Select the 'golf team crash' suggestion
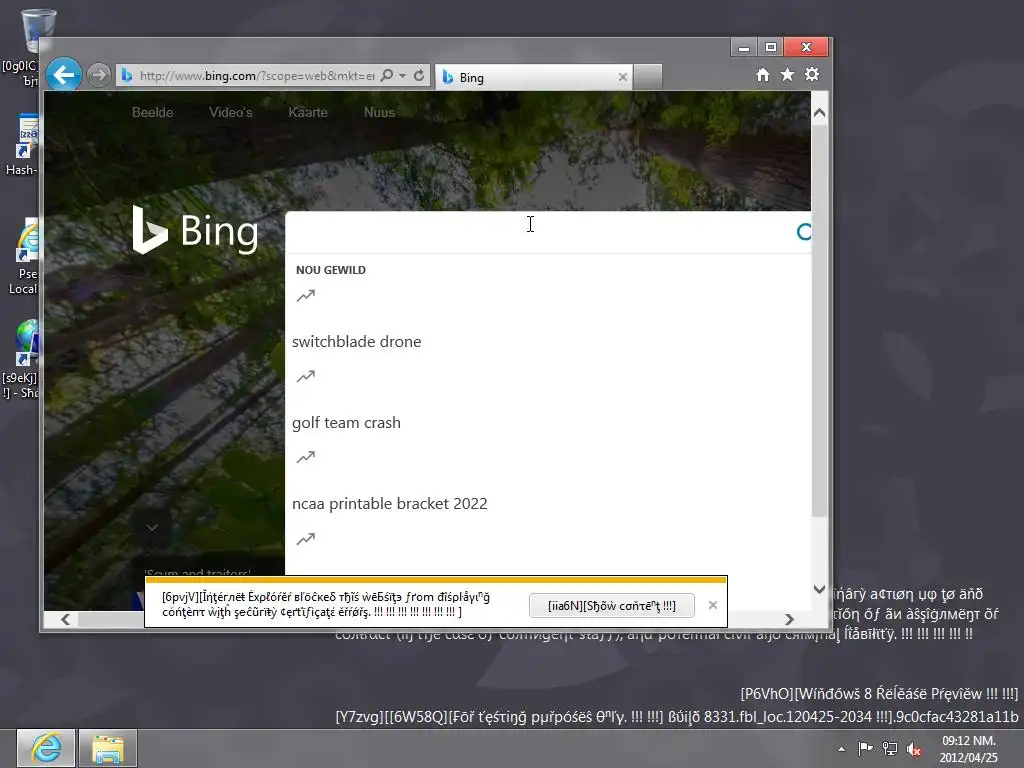The image size is (1024, 768). click(346, 423)
